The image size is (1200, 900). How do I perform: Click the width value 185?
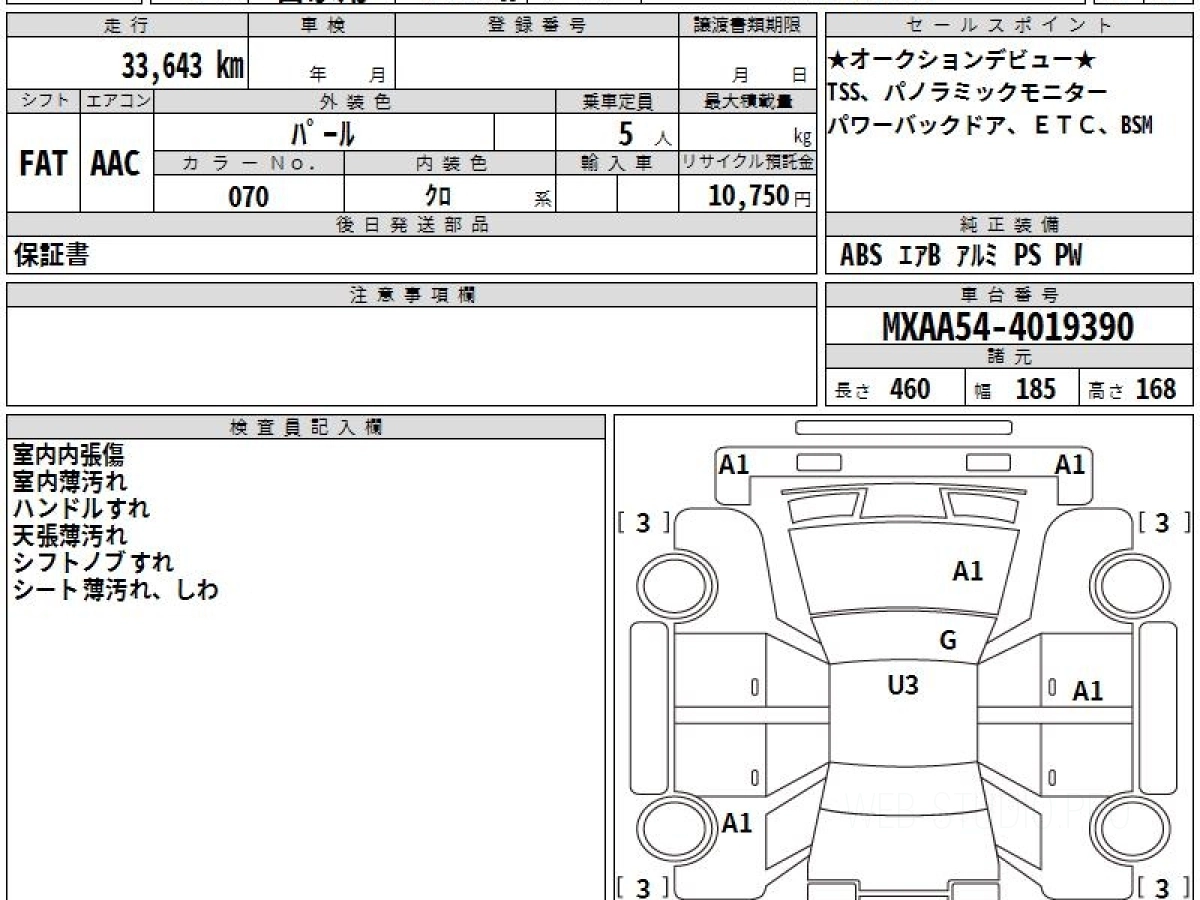(x=1035, y=389)
